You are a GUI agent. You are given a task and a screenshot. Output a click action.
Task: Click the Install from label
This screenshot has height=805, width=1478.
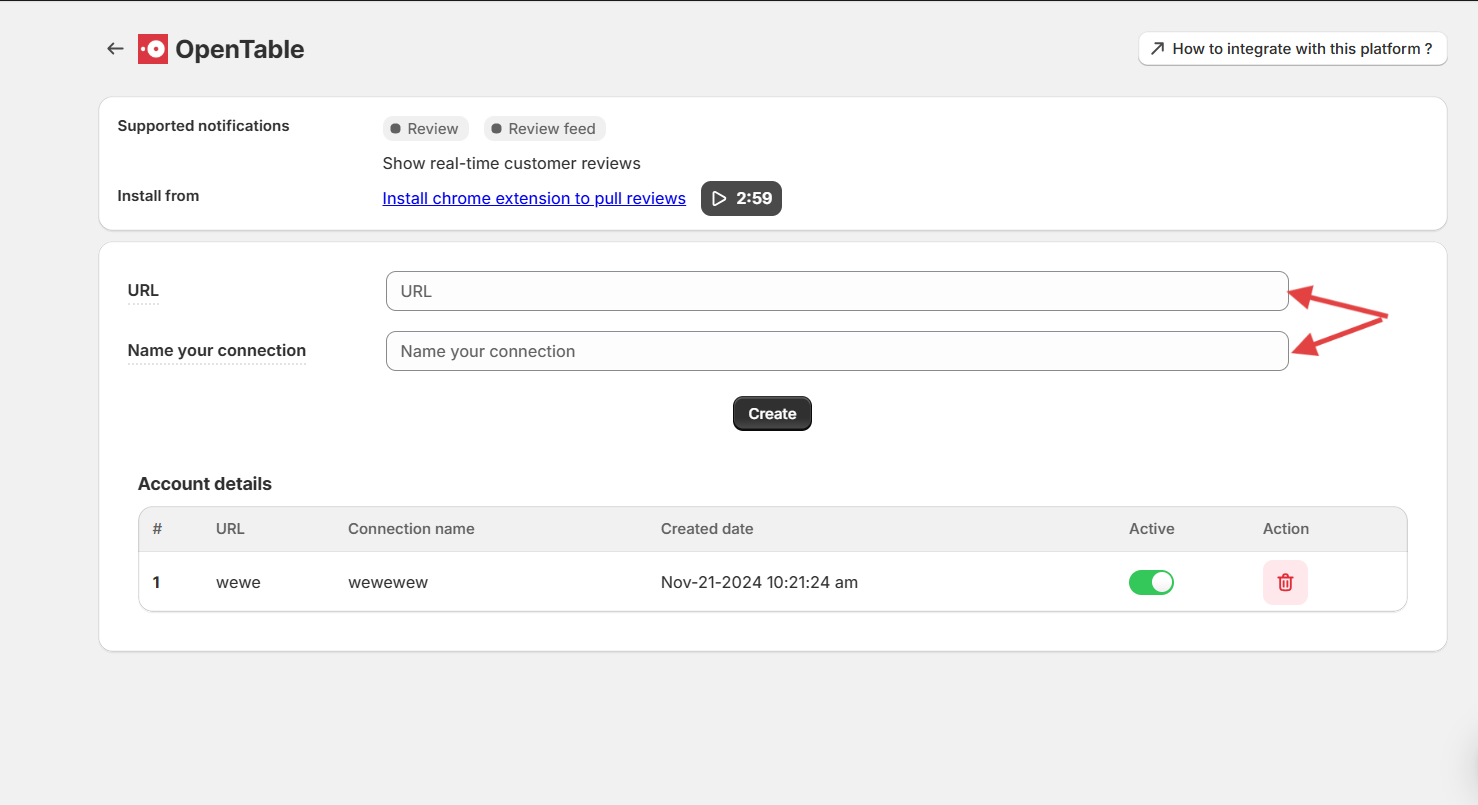[158, 196]
